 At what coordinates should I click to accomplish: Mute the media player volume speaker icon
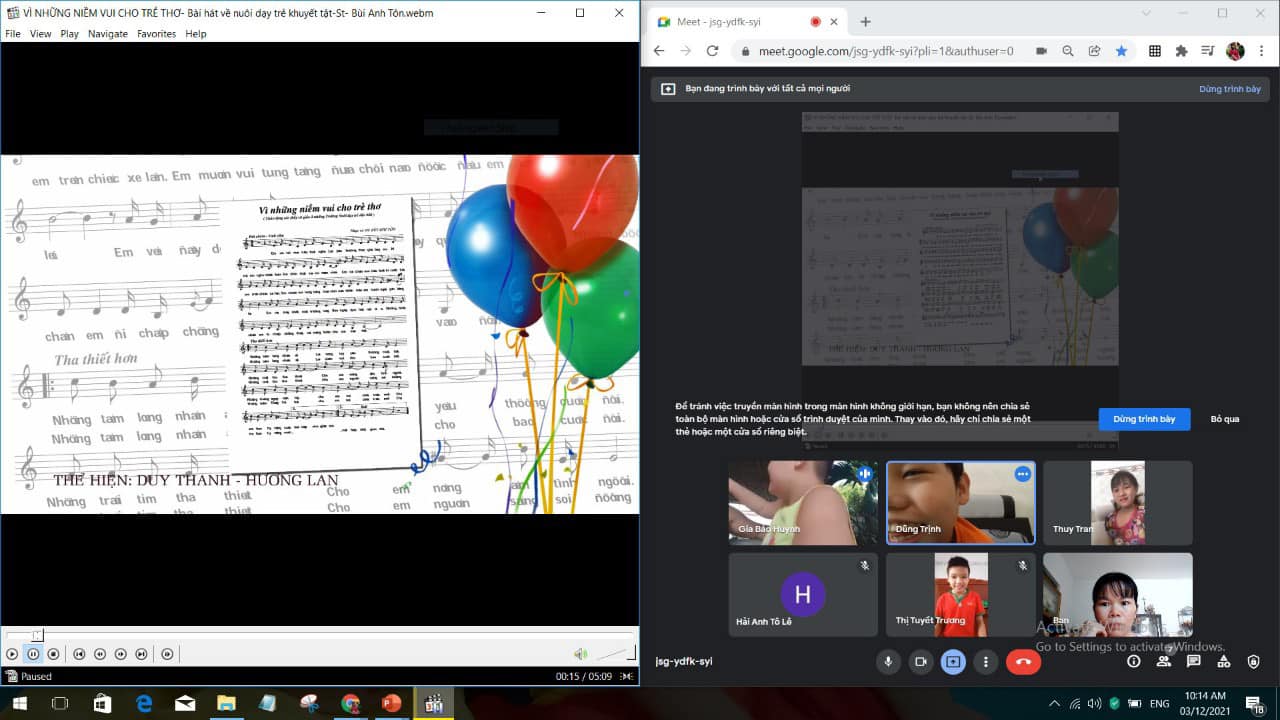point(580,654)
